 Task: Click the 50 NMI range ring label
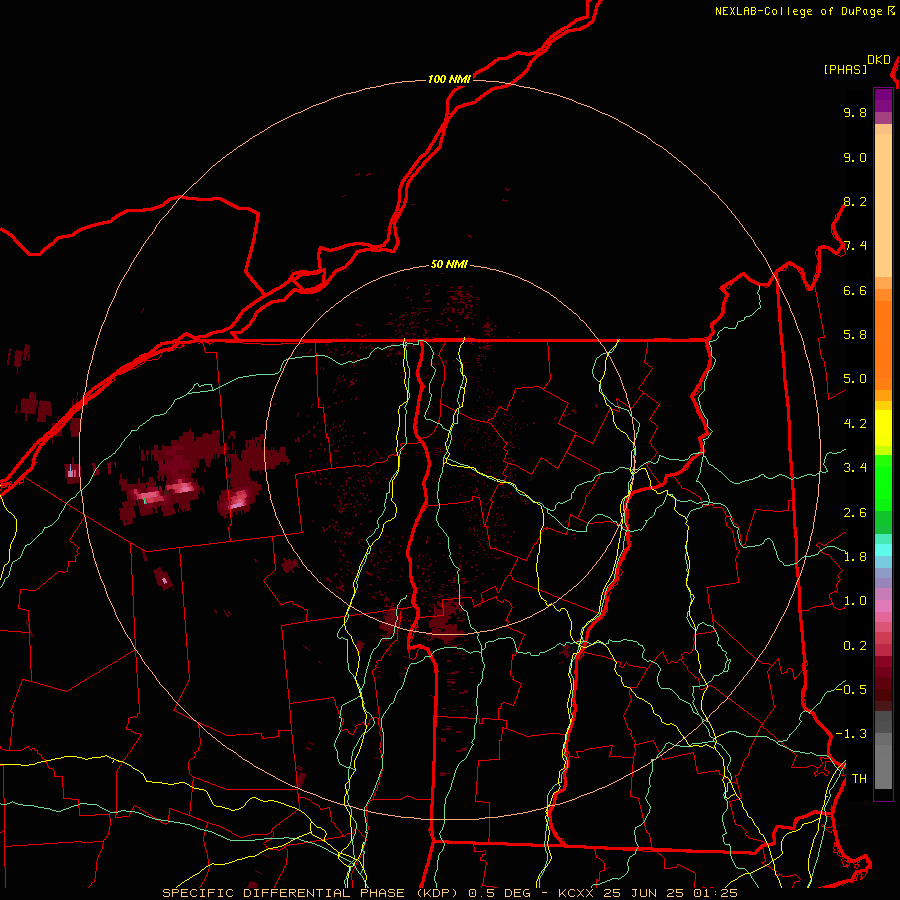click(x=449, y=265)
